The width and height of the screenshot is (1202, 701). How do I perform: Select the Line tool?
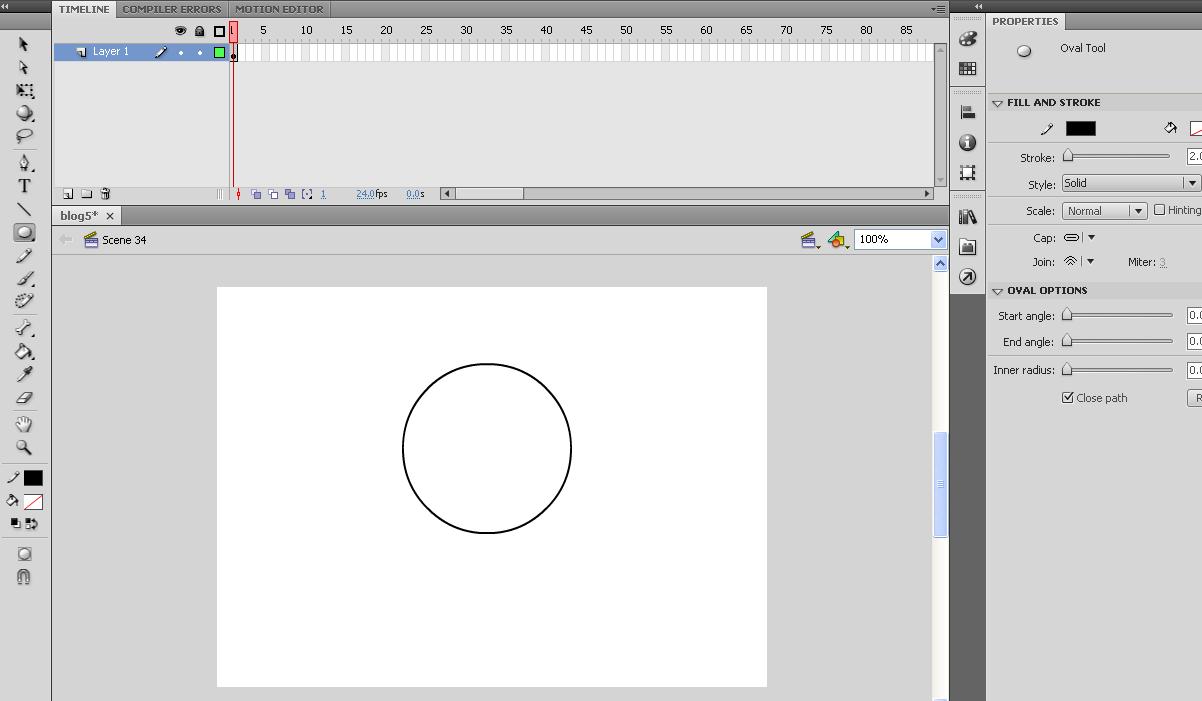(x=24, y=209)
